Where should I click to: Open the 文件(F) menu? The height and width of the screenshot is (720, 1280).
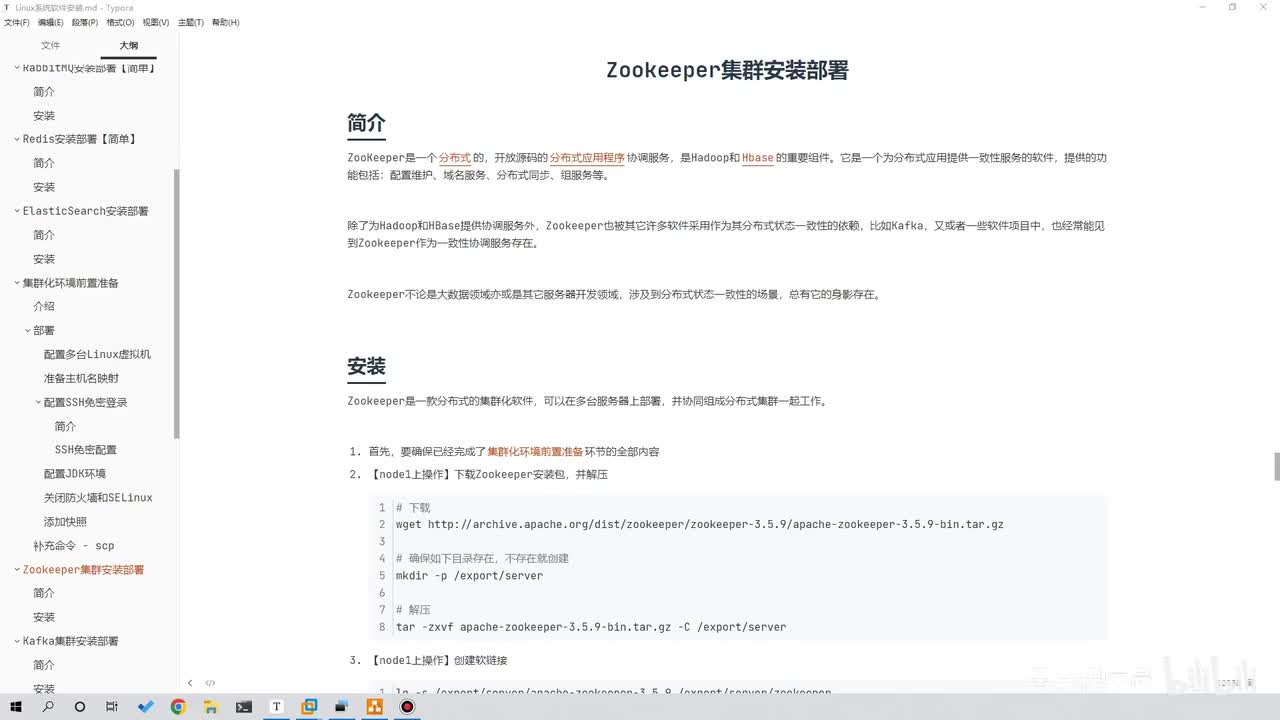pos(17,22)
